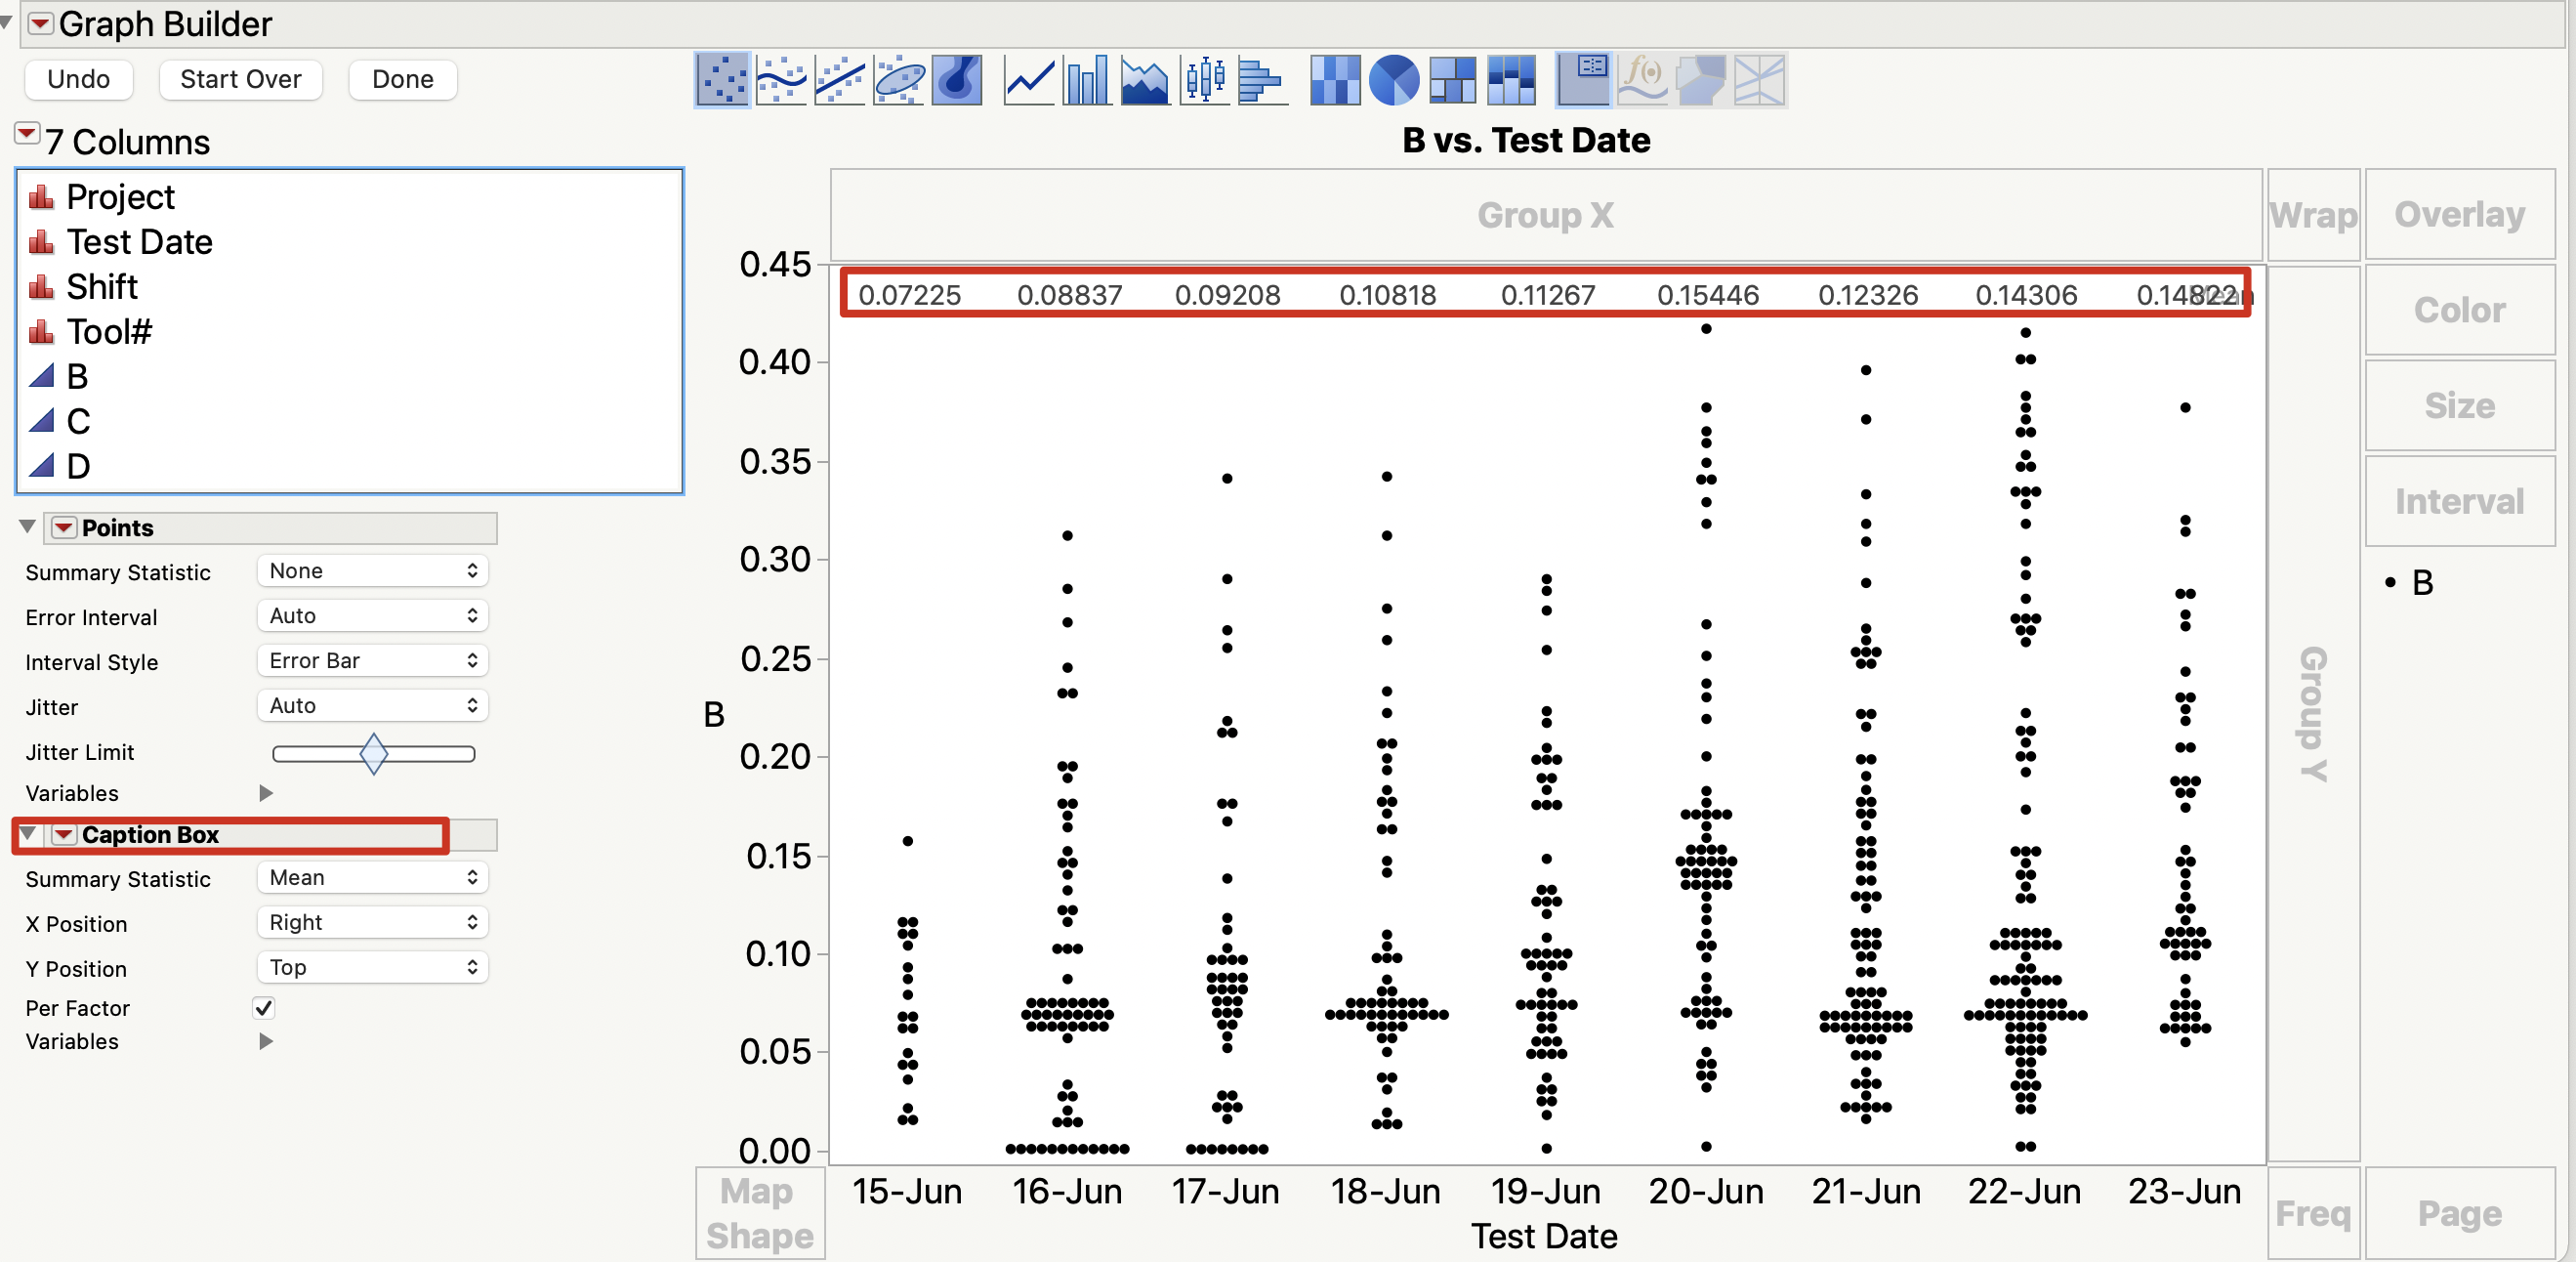Expand Caption Box Variables arrow
Image resolution: width=2576 pixels, height=1262 pixels.
266,1041
